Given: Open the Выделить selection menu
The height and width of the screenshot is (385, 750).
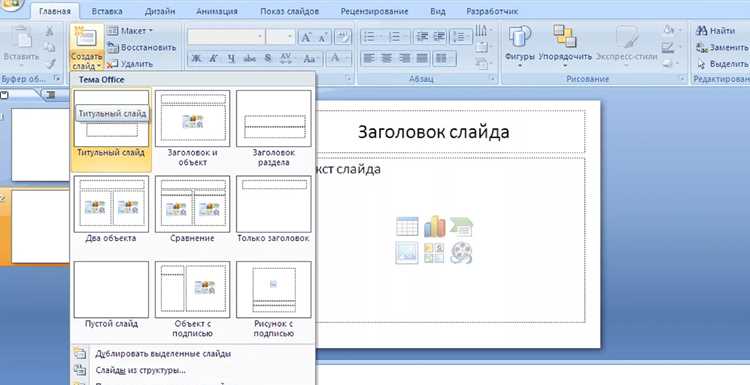Looking at the screenshot, I should [x=722, y=64].
